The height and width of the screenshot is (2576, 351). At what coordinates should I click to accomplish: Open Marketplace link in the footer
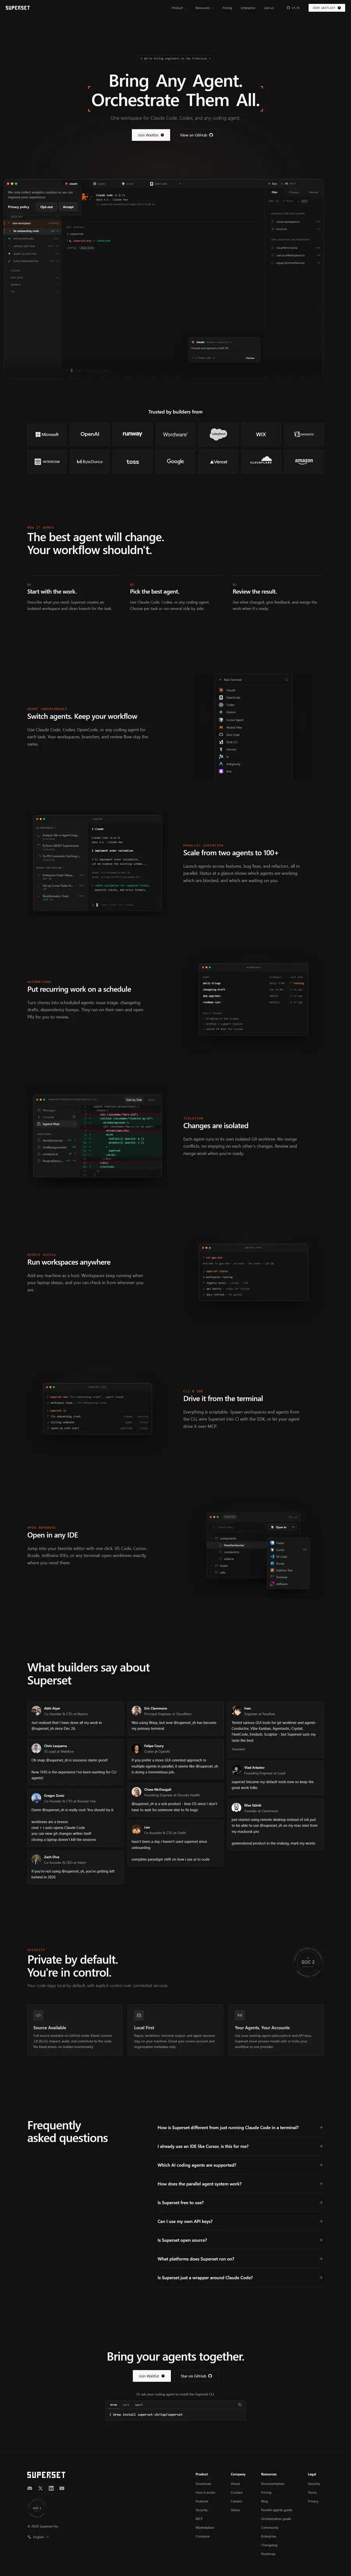[x=205, y=2528]
